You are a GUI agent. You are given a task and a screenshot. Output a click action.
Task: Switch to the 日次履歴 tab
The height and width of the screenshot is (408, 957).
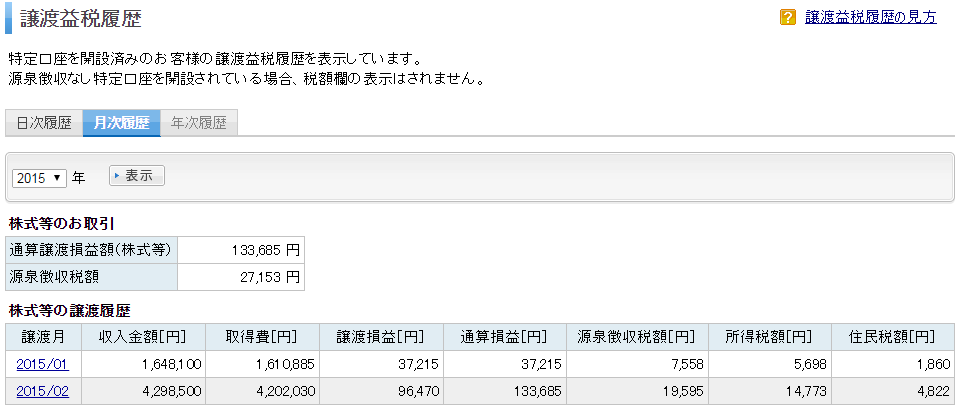[44, 123]
